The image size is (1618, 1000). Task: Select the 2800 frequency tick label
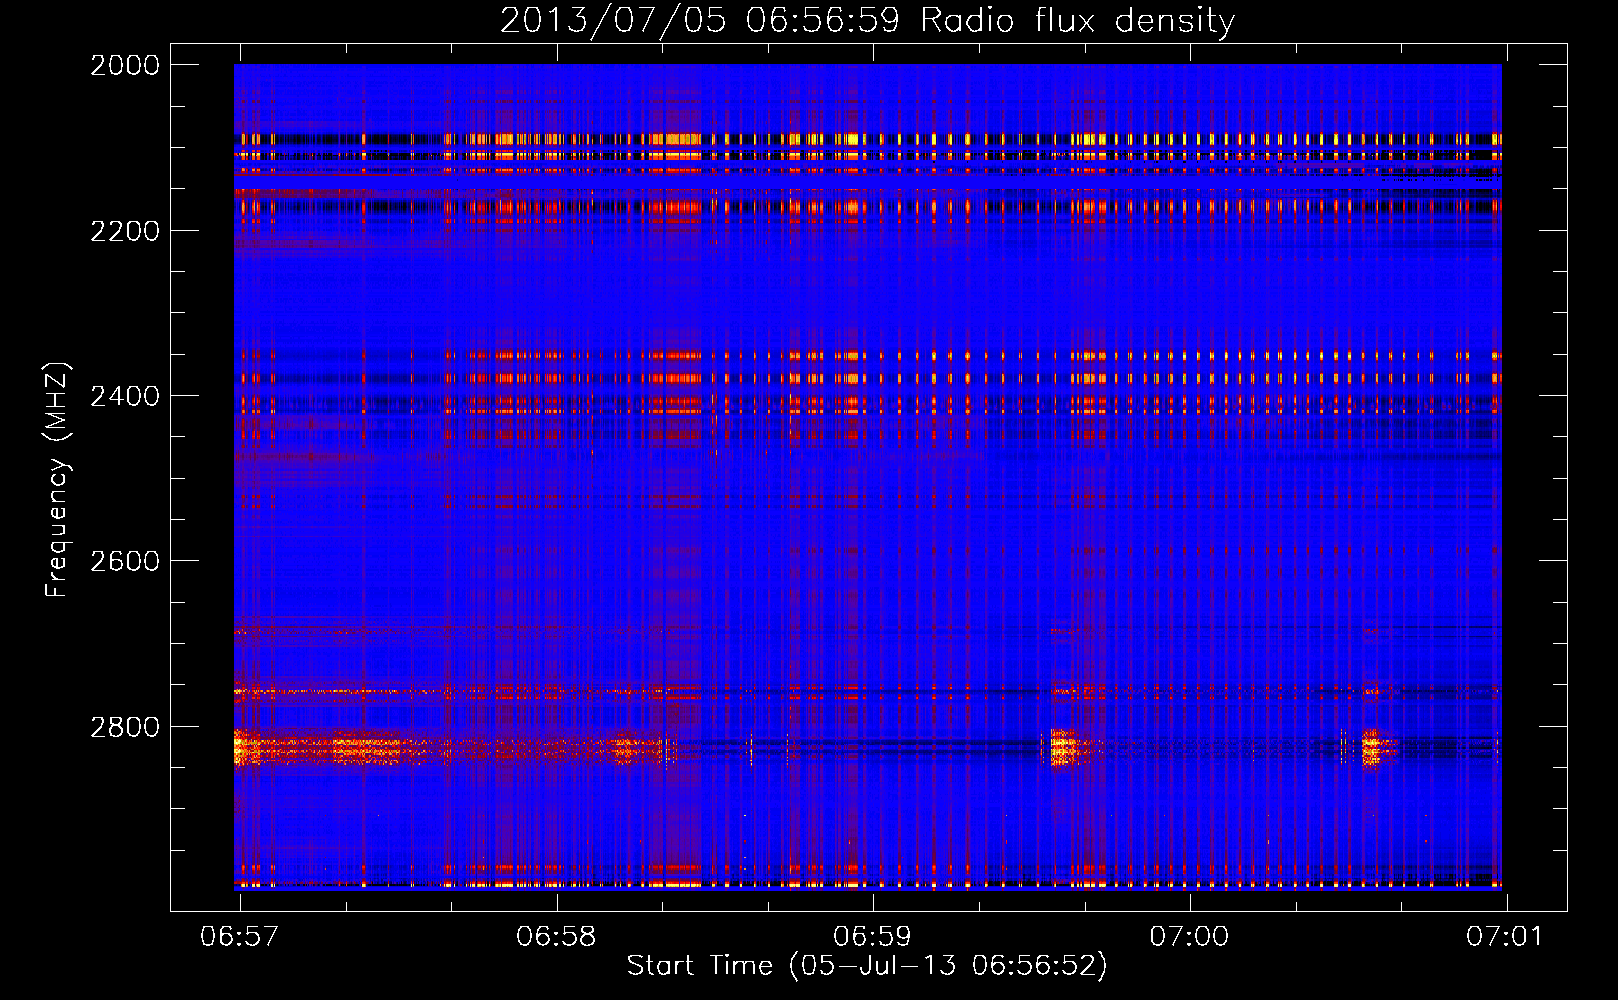coord(125,727)
